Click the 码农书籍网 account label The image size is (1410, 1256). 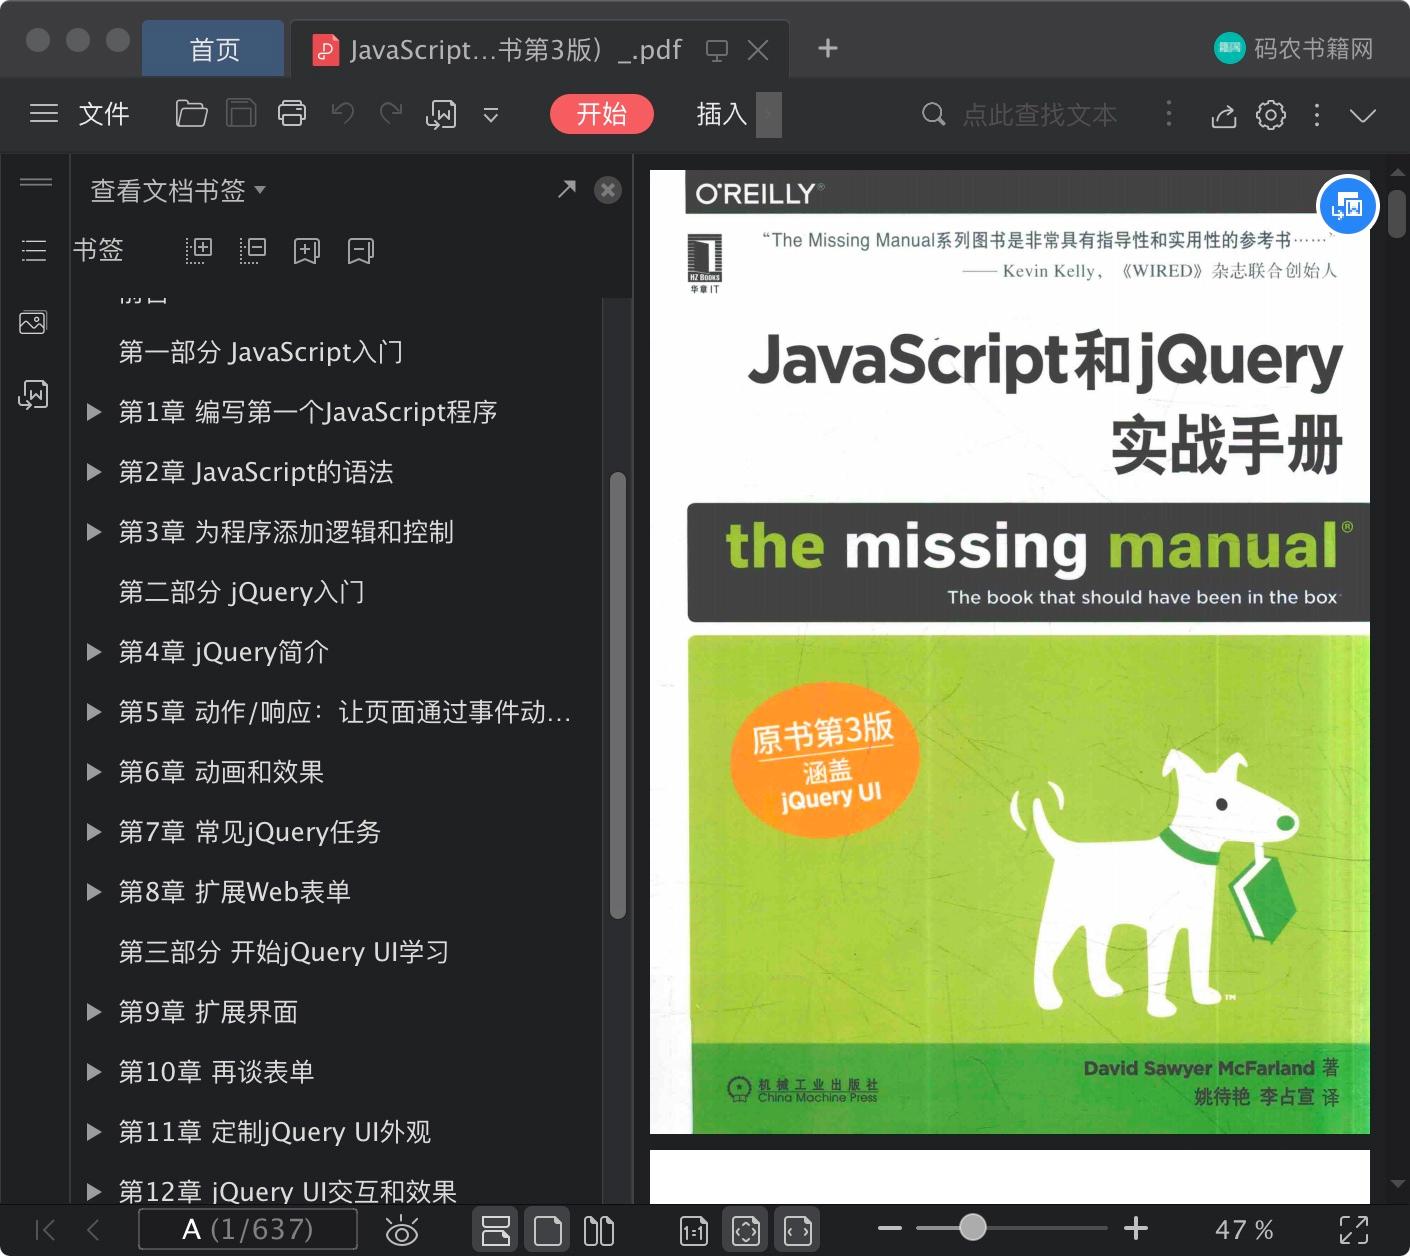click(x=1313, y=49)
